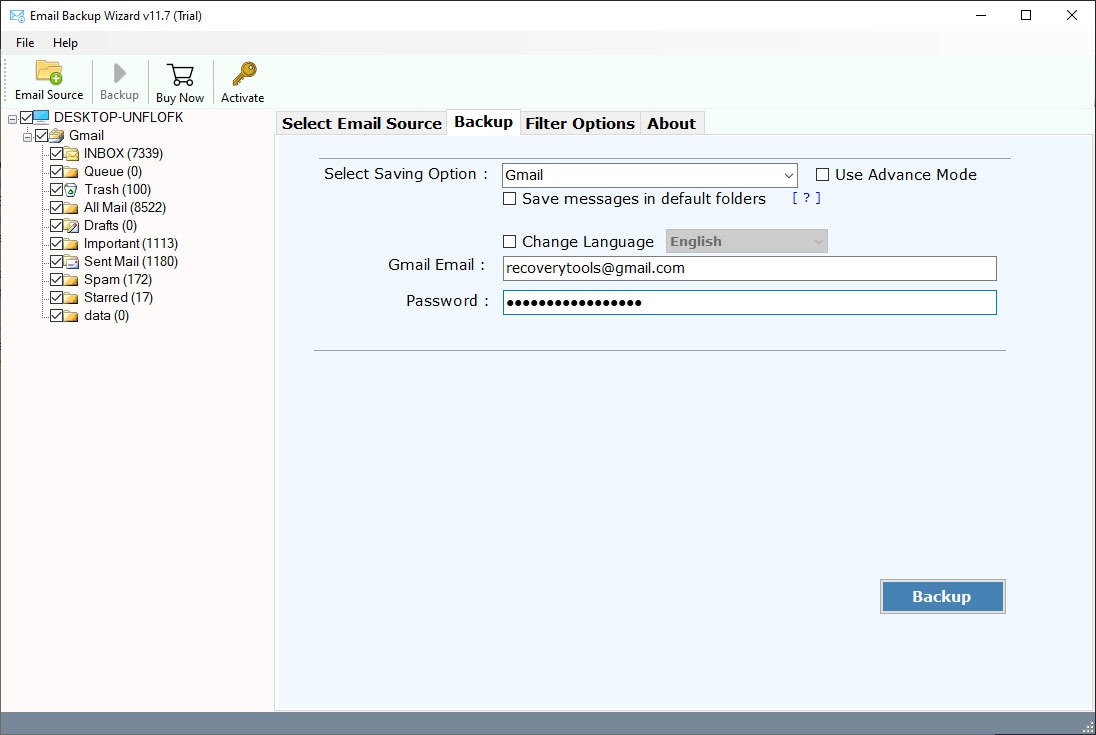
Task: Collapse the Gmail tree node
Action: (x=28, y=136)
